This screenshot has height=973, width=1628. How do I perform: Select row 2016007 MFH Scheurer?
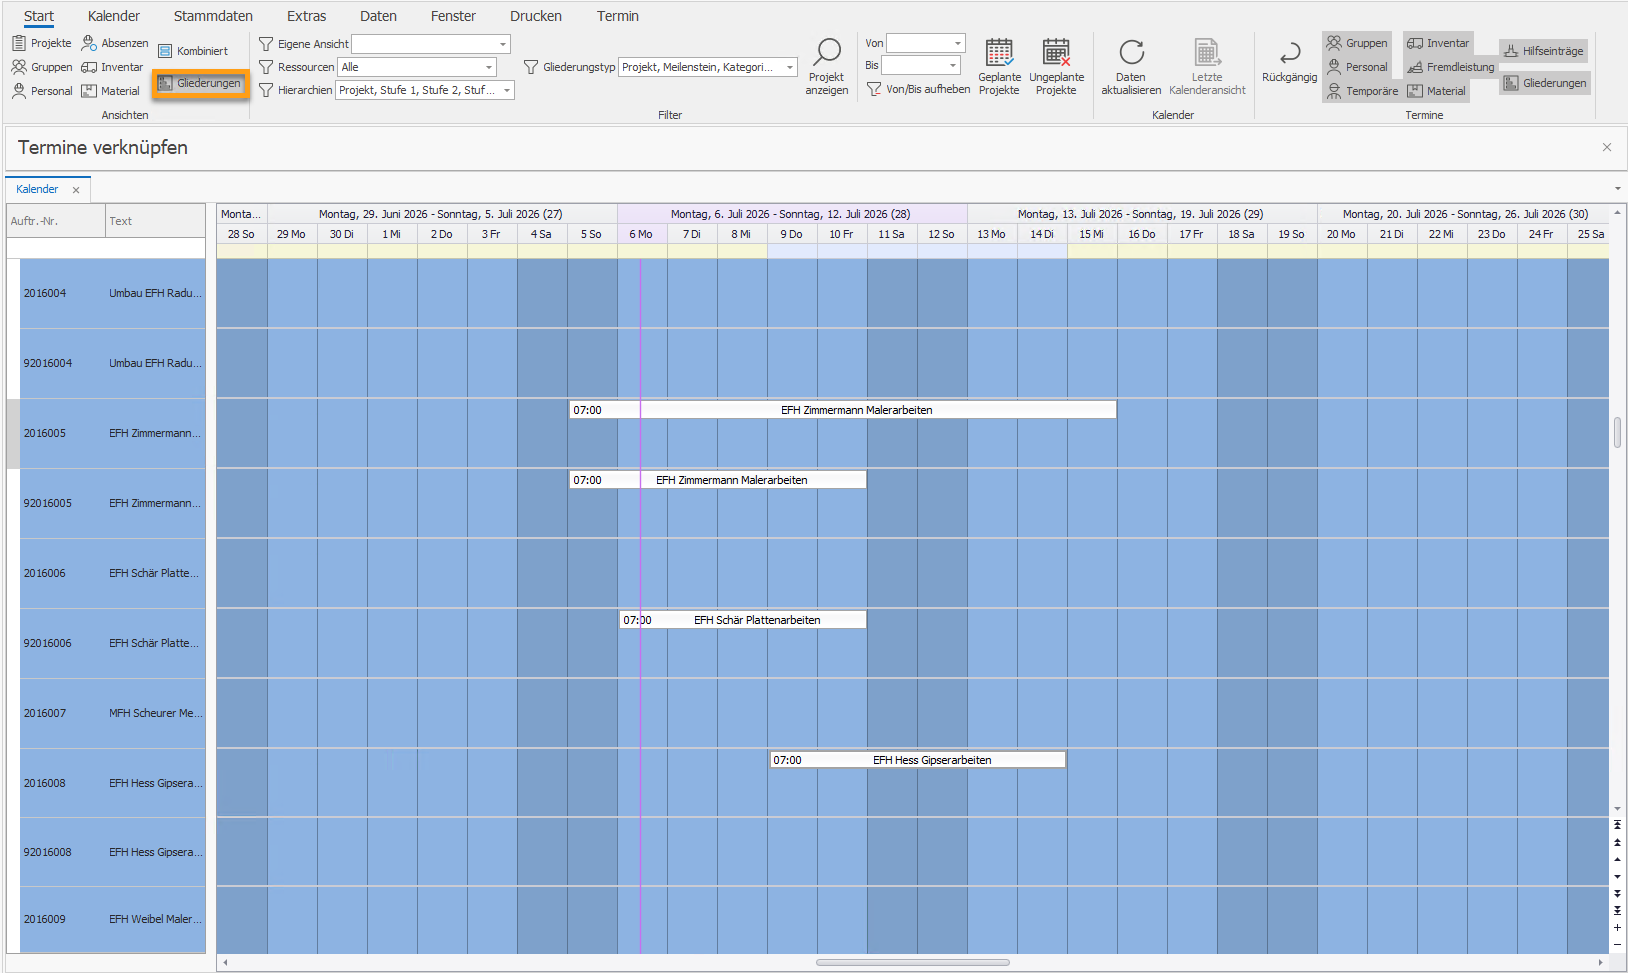click(x=112, y=713)
